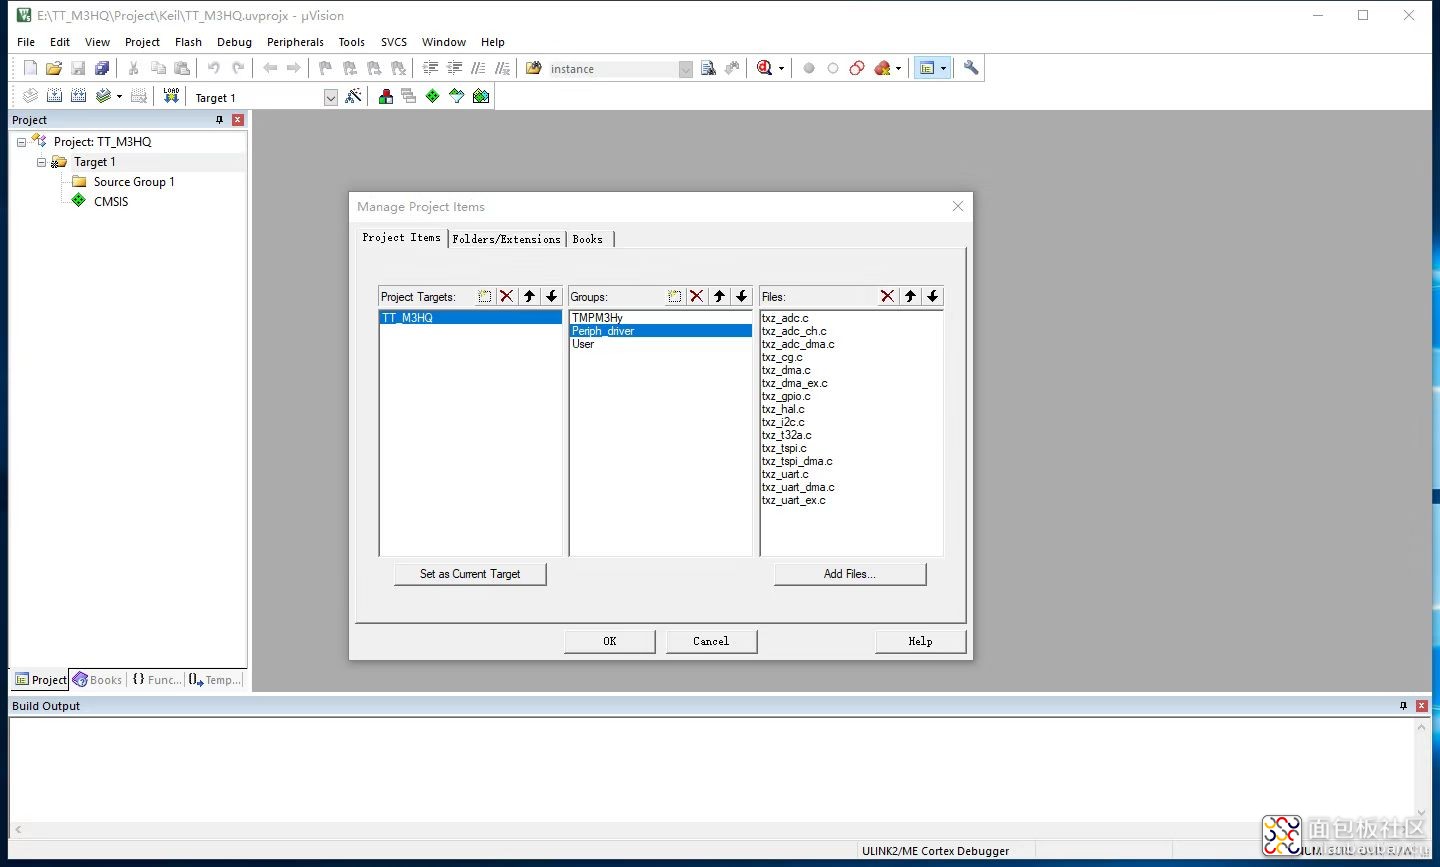Select the Project Items tab
Image resolution: width=1440 pixels, height=867 pixels.
pyautogui.click(x=401, y=238)
